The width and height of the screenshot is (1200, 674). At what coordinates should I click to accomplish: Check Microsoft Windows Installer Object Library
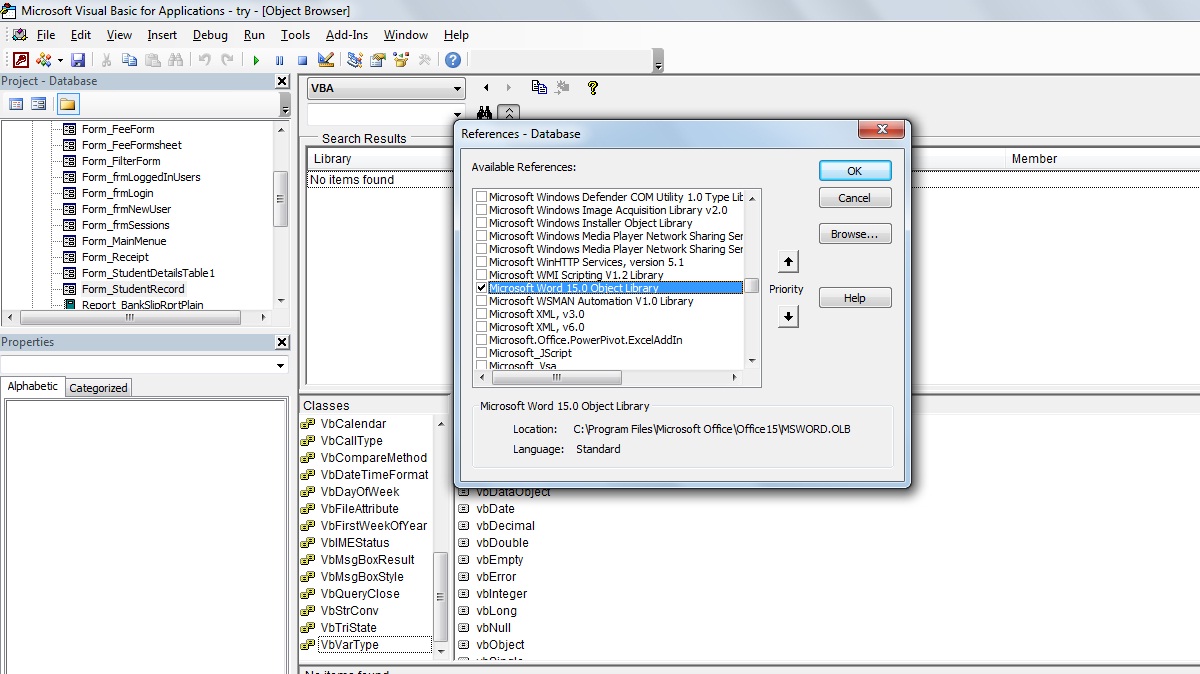pyautogui.click(x=482, y=223)
